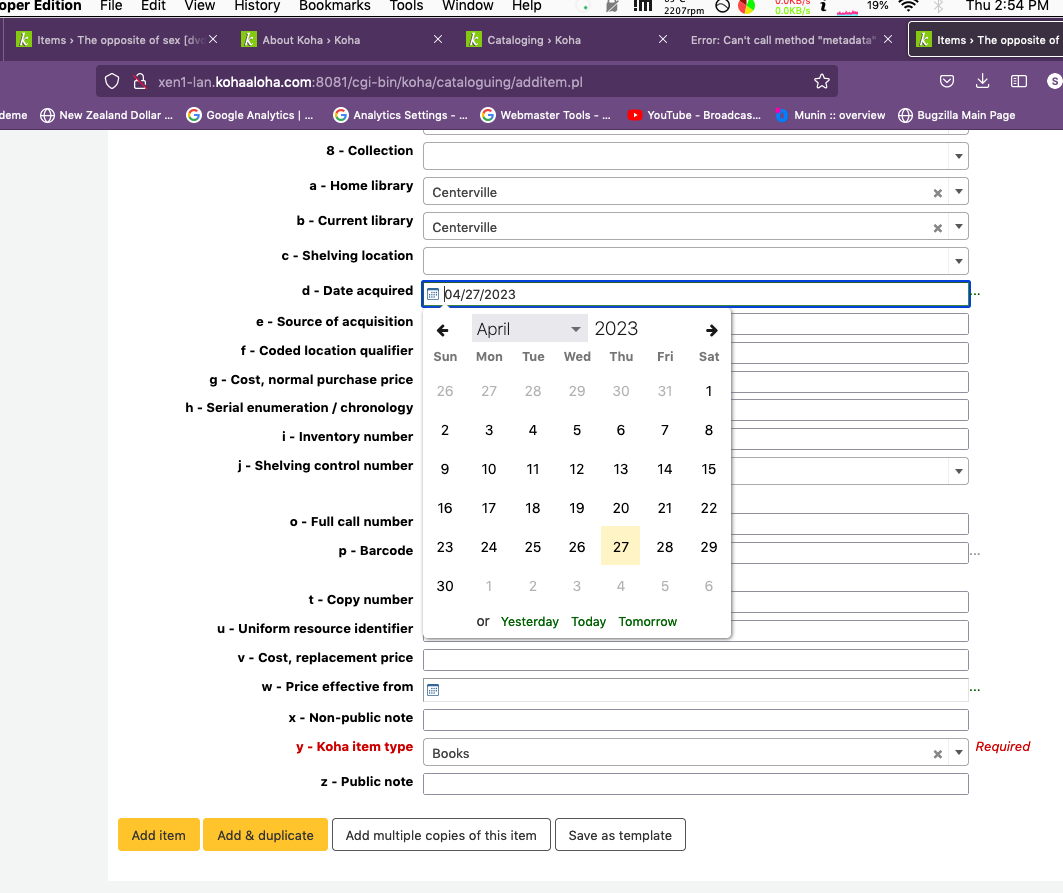1063x893 pixels.
Task: Open Firefox downloads panel
Action: (982, 81)
